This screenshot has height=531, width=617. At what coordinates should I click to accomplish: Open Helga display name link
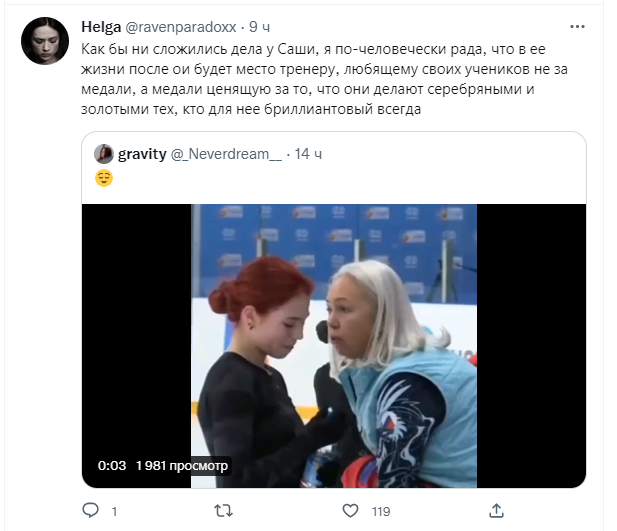[101, 27]
